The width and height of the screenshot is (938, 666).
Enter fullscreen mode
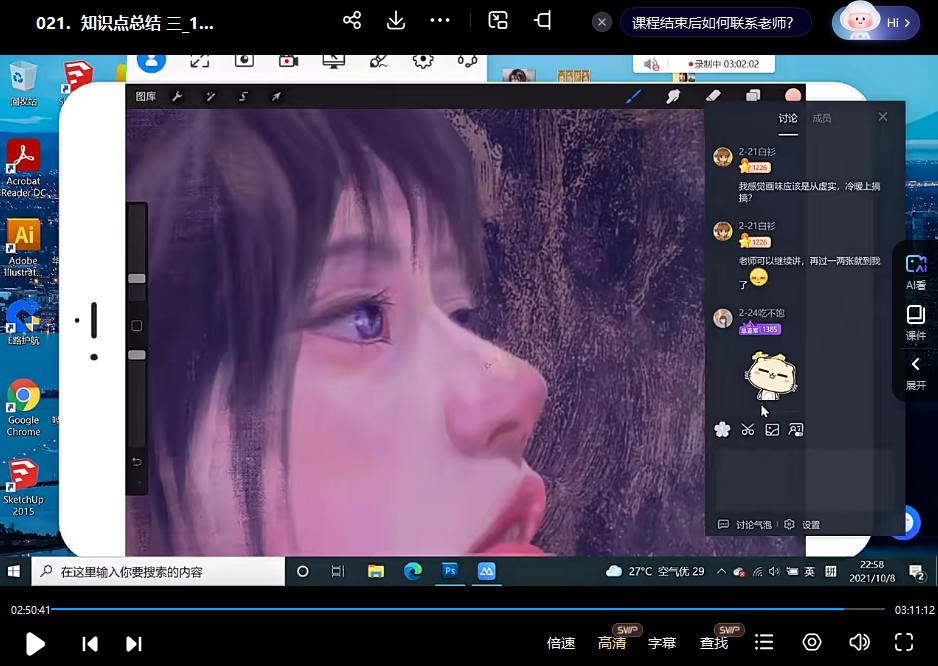(904, 643)
